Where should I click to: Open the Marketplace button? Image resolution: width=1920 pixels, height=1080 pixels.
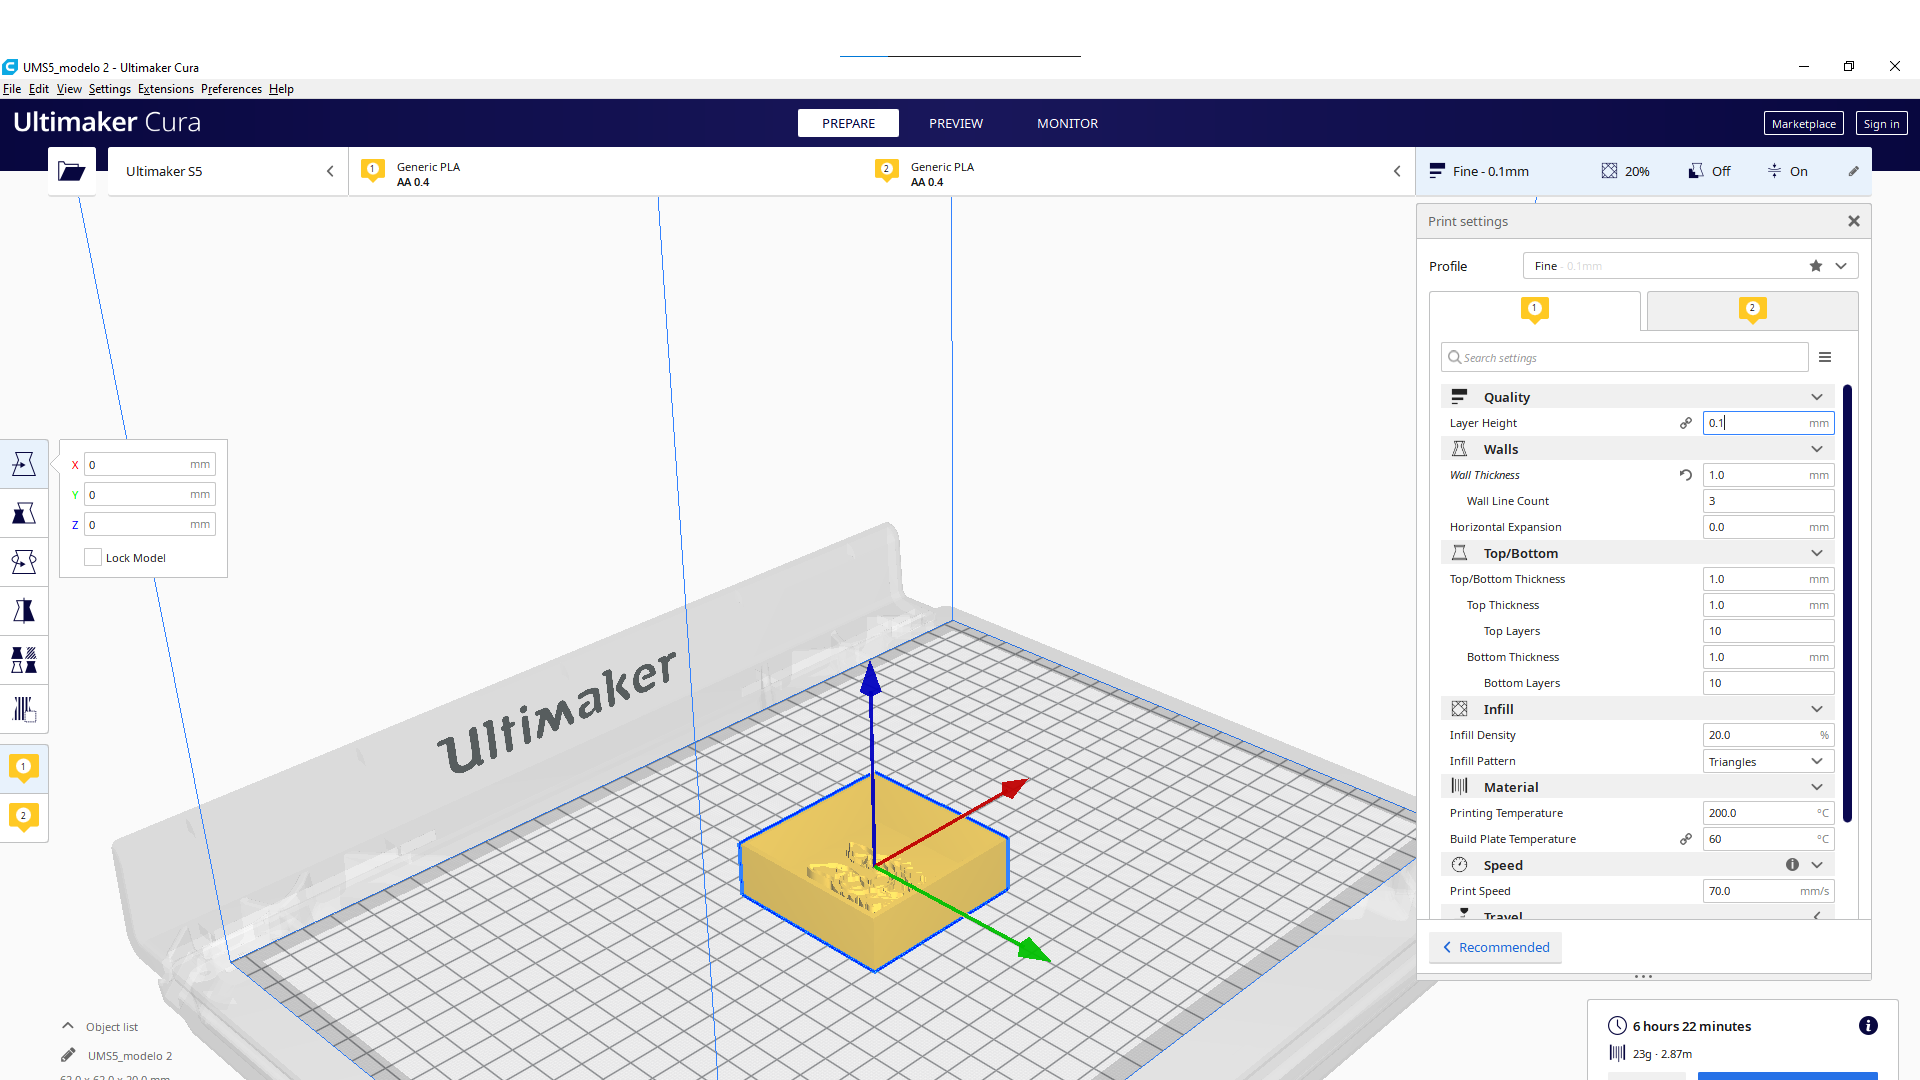click(x=1803, y=123)
